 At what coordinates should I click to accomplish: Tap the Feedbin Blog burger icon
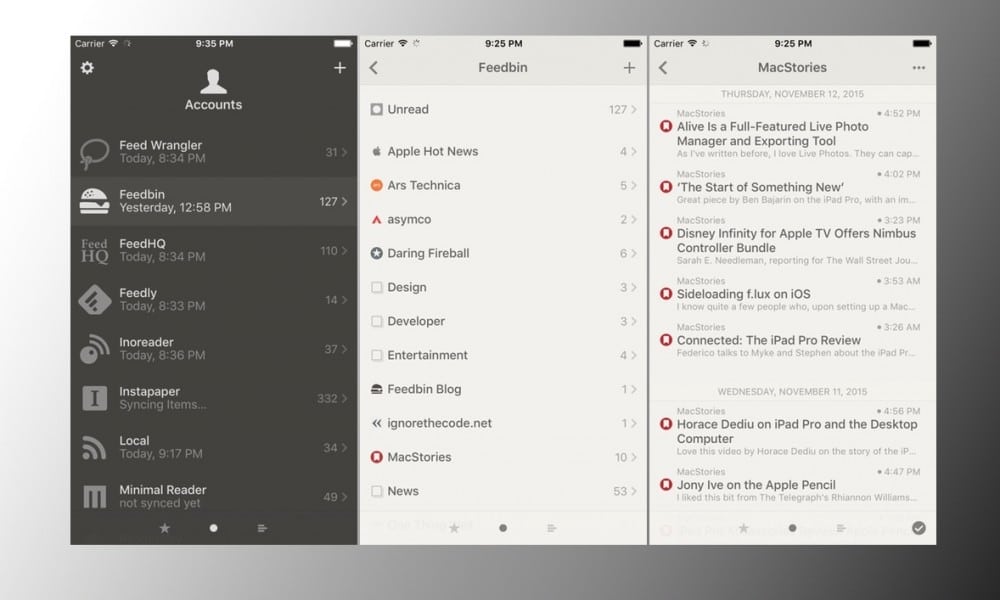click(376, 389)
